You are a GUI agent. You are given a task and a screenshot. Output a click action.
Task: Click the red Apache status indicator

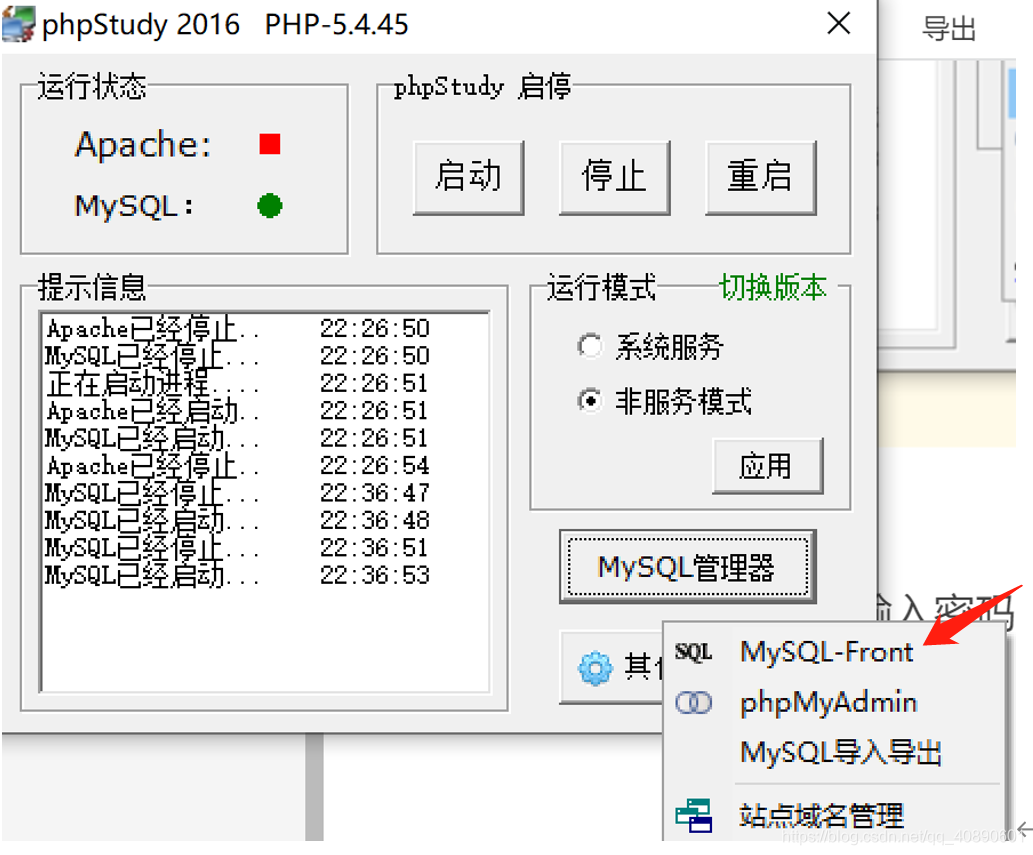(x=268, y=144)
